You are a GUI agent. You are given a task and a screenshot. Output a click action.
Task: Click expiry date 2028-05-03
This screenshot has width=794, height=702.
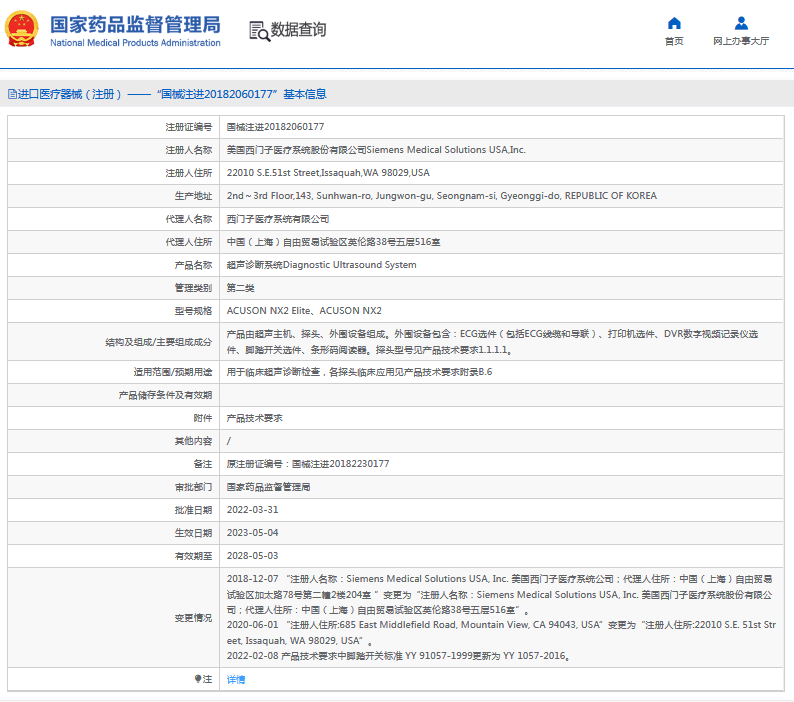click(x=252, y=556)
